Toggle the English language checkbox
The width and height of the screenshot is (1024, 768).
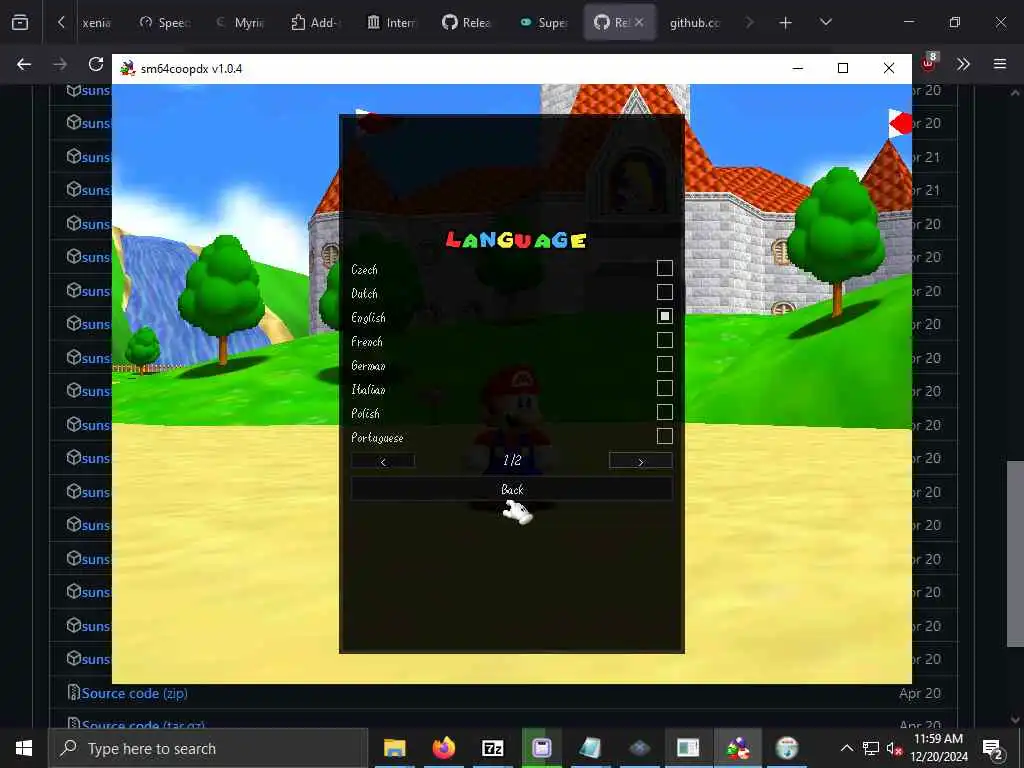664,316
